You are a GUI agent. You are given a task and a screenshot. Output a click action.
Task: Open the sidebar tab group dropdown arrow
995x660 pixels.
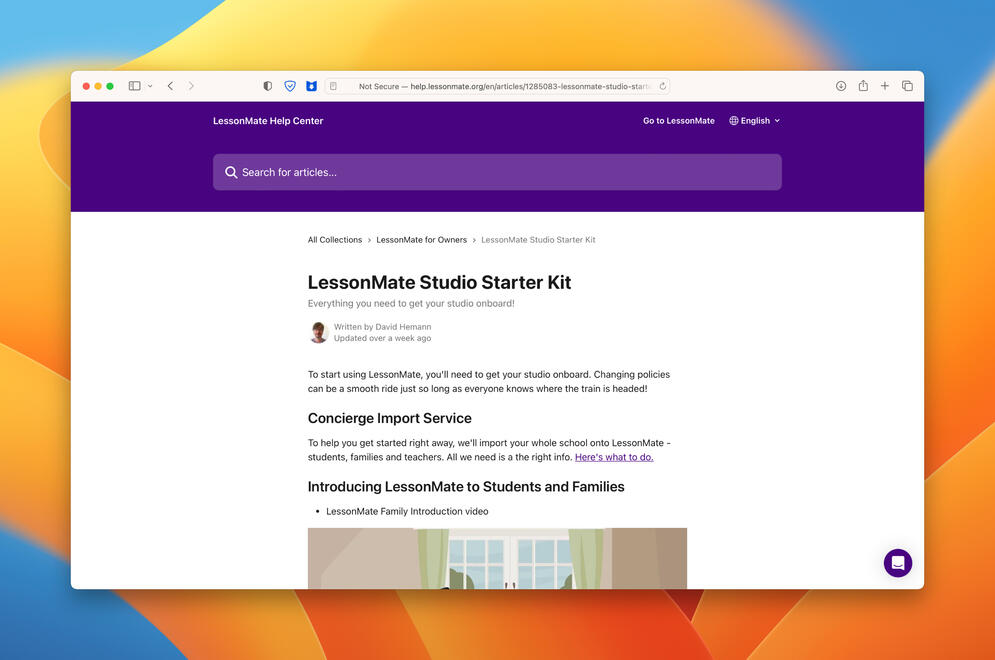[x=150, y=86]
